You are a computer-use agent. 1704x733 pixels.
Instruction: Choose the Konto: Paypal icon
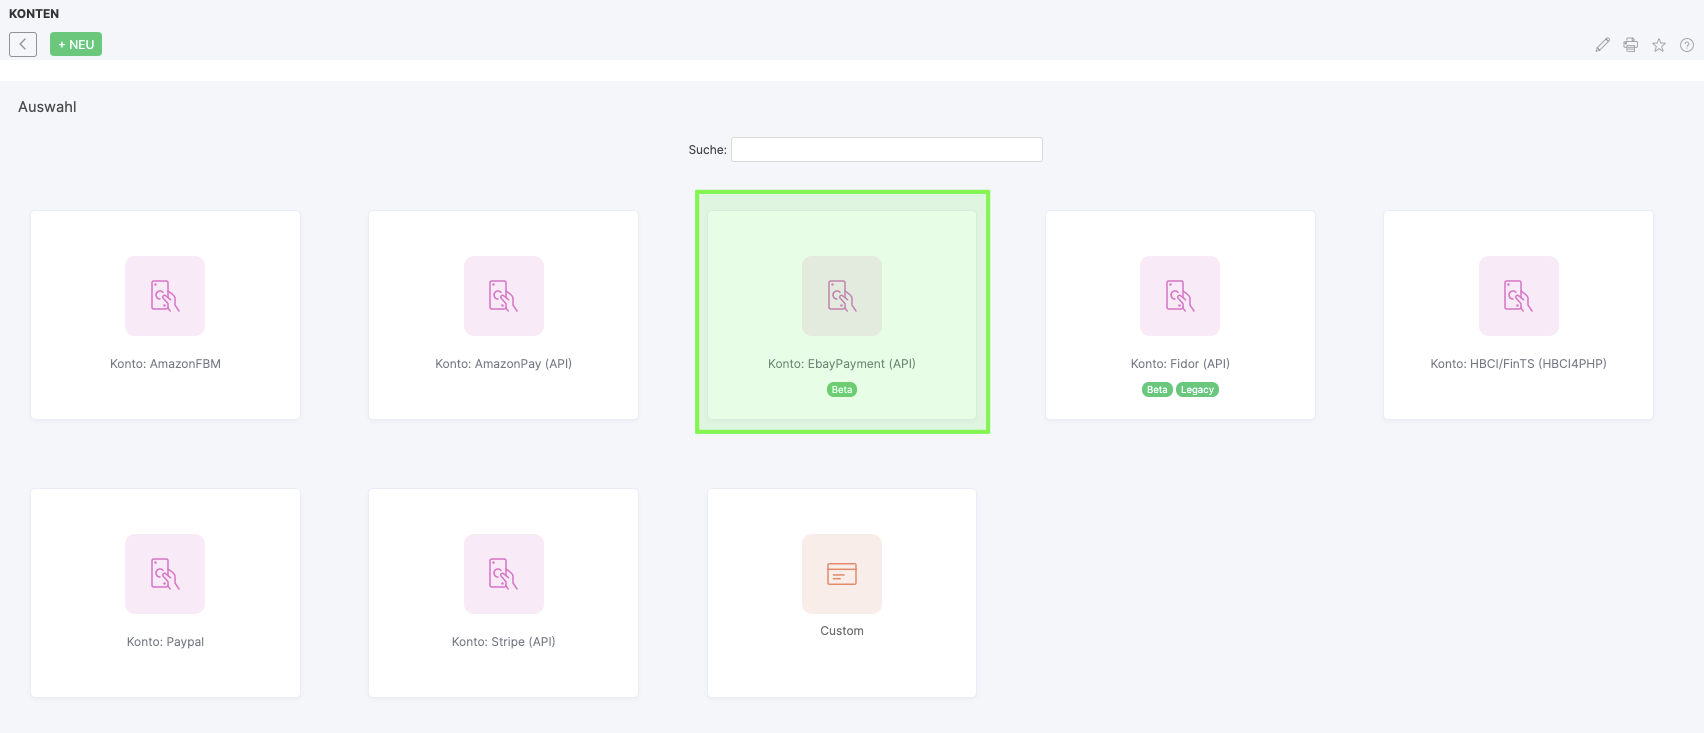click(165, 574)
